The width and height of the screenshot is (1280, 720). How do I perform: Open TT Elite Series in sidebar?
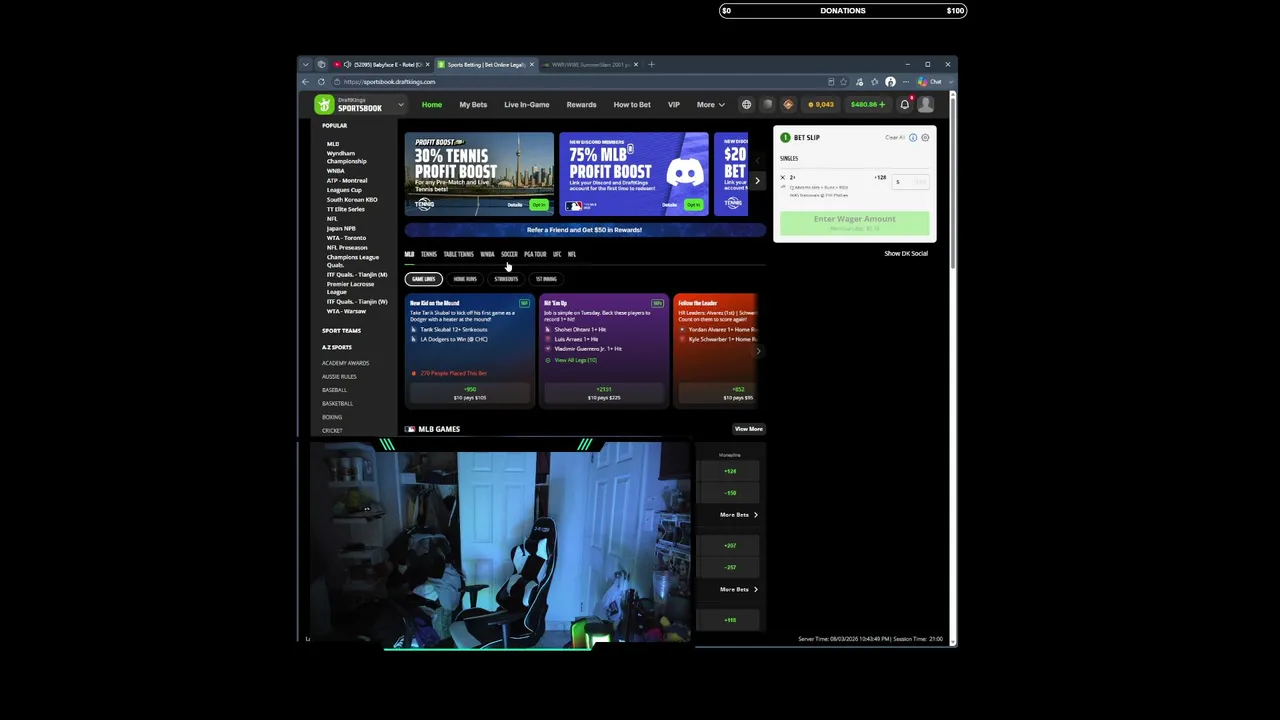pos(346,209)
